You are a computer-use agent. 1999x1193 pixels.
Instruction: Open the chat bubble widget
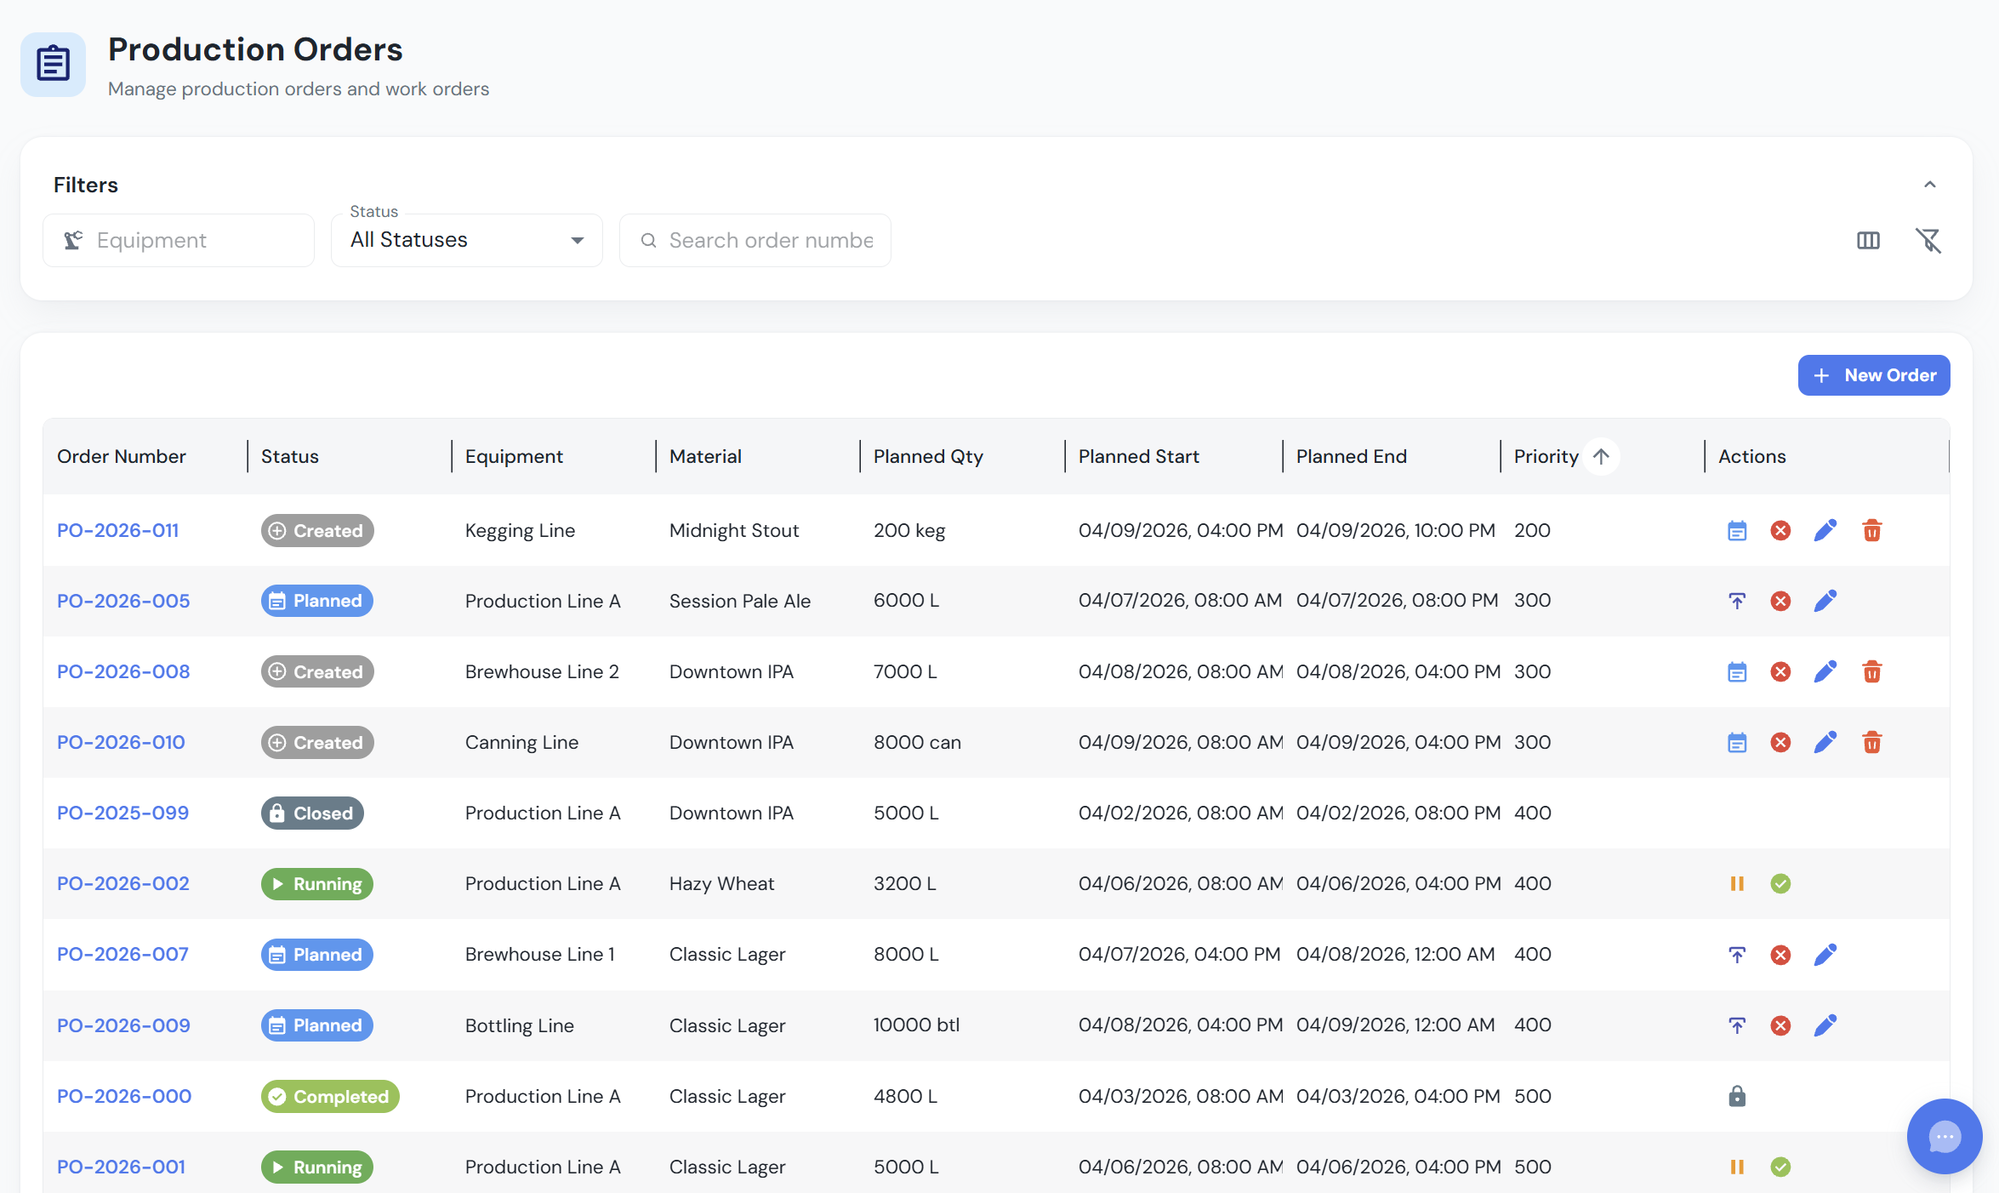[1944, 1136]
